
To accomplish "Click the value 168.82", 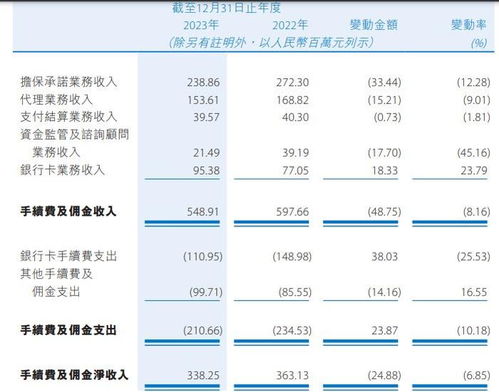I will click(292, 100).
